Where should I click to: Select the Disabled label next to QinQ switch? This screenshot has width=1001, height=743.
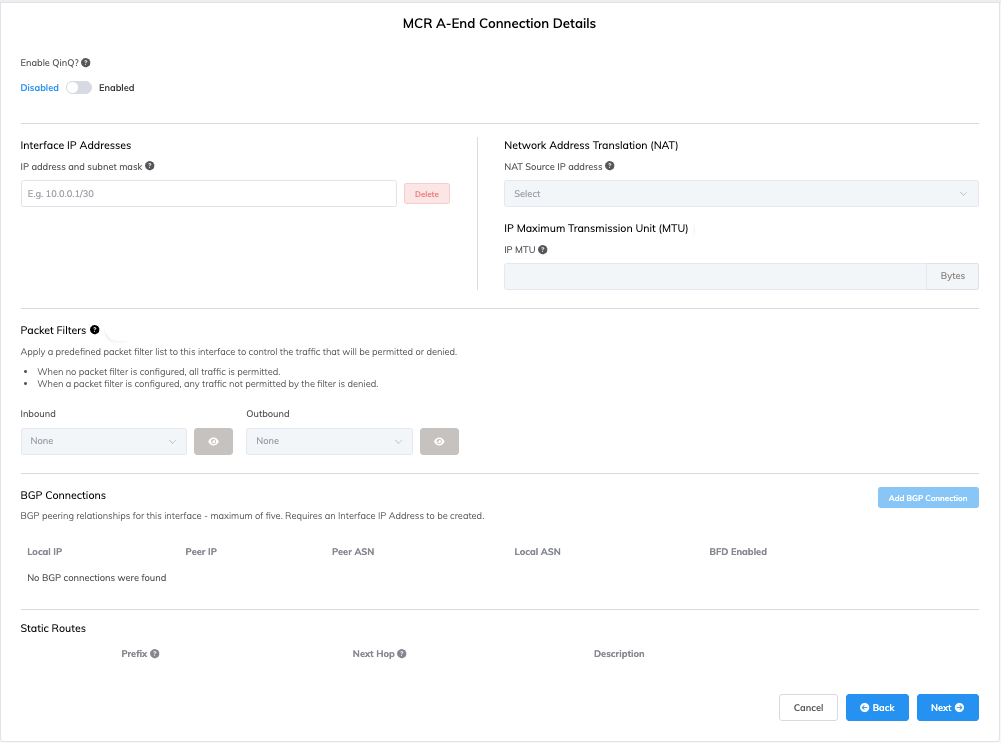(37, 87)
